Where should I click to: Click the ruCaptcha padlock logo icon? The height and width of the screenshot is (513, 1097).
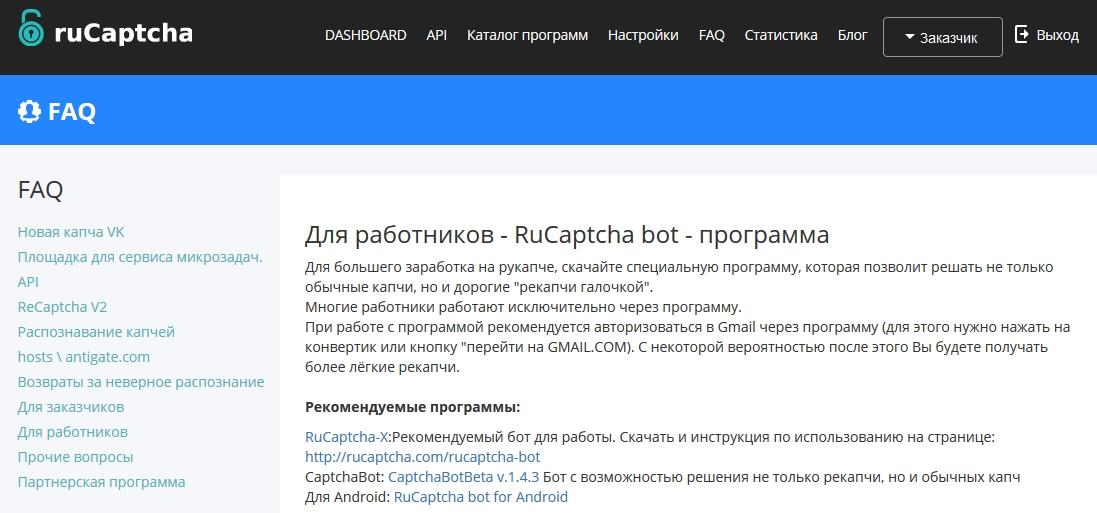coord(31,30)
